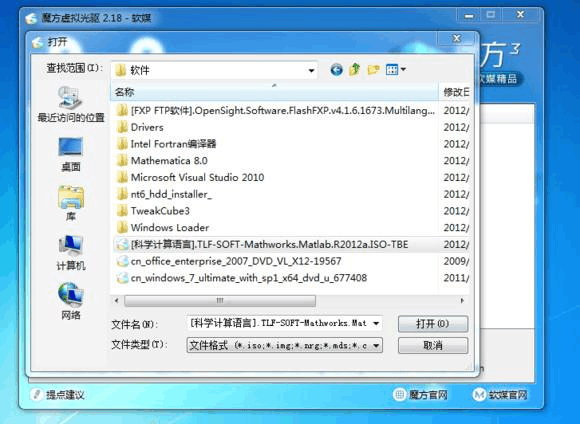Viewport: 580px width, 424px height.
Task: Select cn_office_enterprise_2007 DVD image file
Action: click(x=229, y=261)
